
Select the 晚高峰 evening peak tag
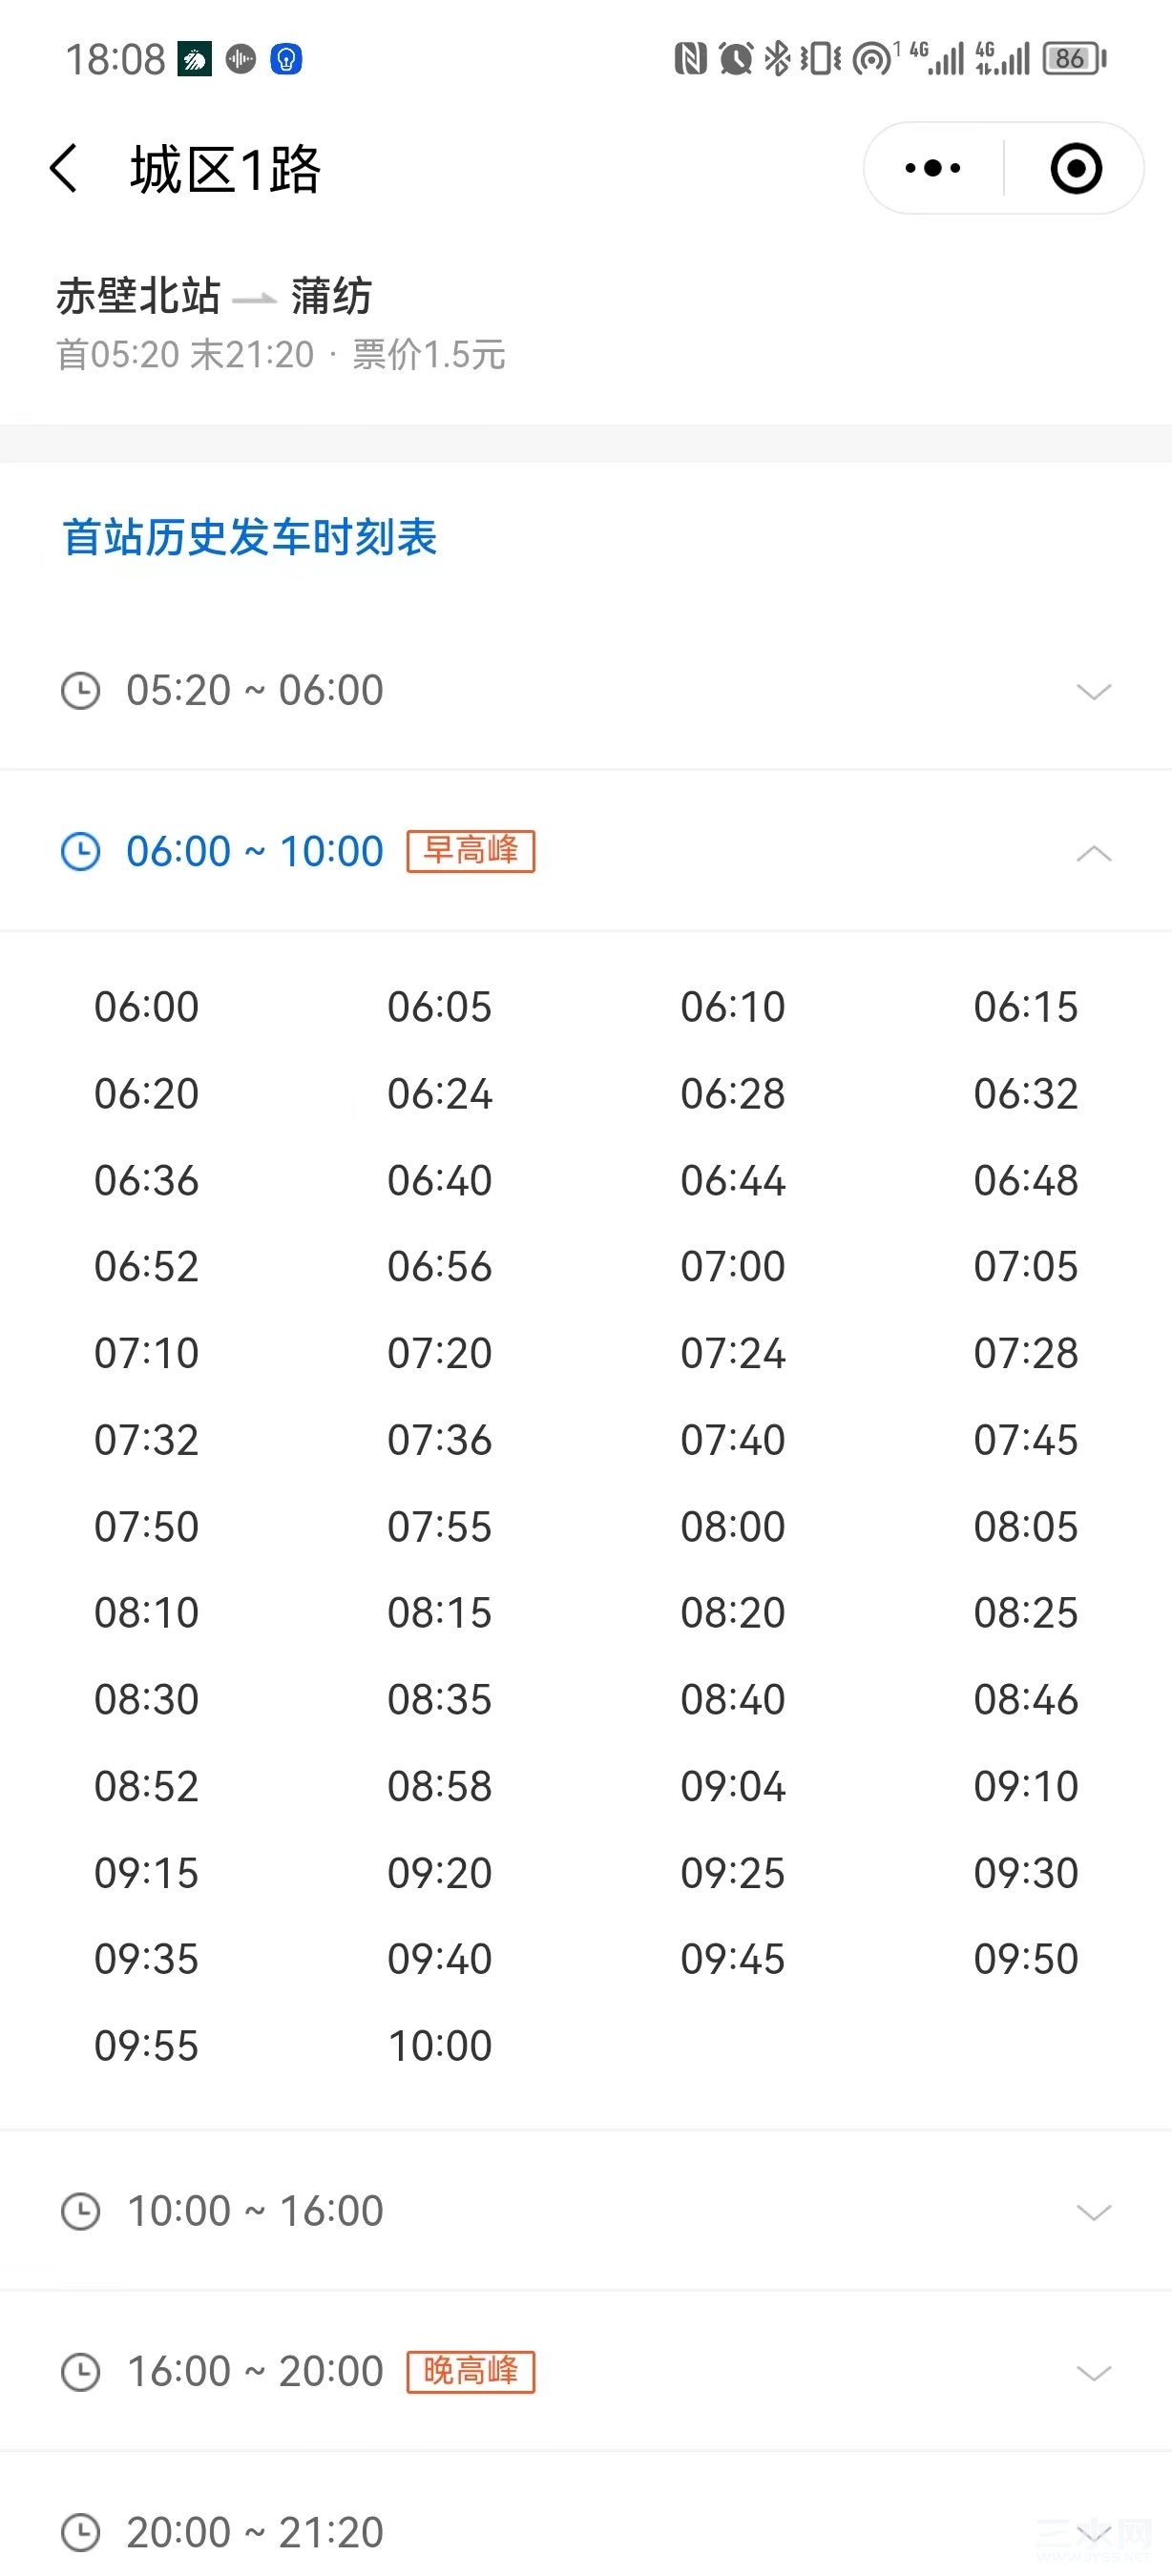tap(471, 2371)
